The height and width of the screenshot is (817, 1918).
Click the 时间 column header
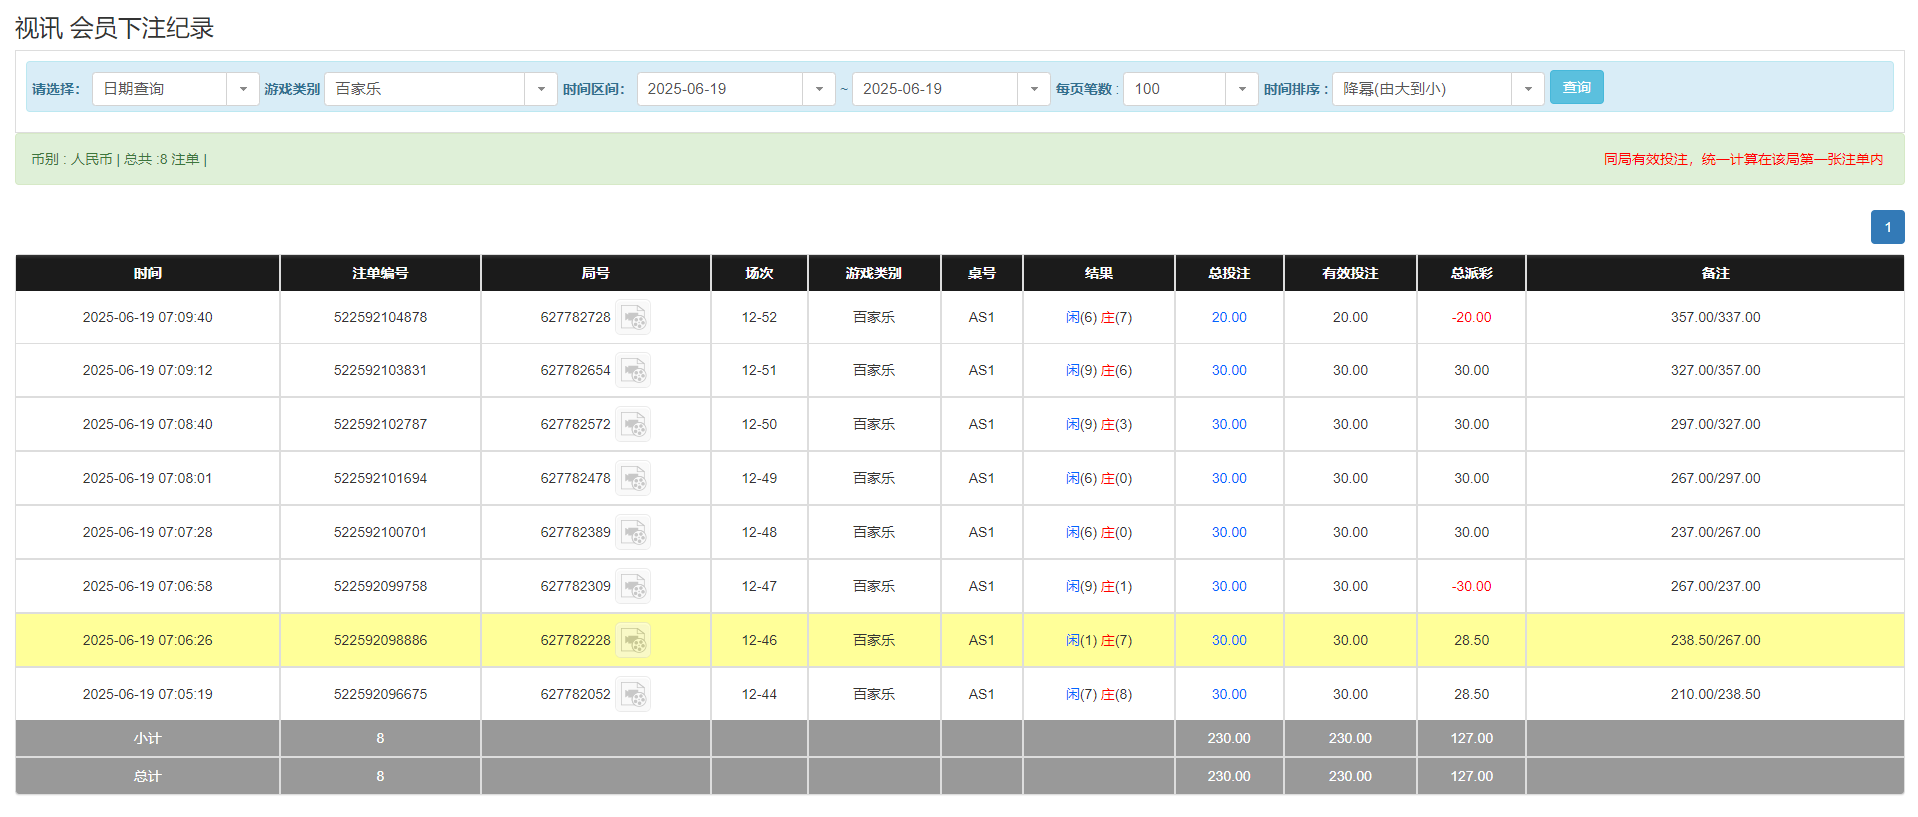tap(148, 273)
